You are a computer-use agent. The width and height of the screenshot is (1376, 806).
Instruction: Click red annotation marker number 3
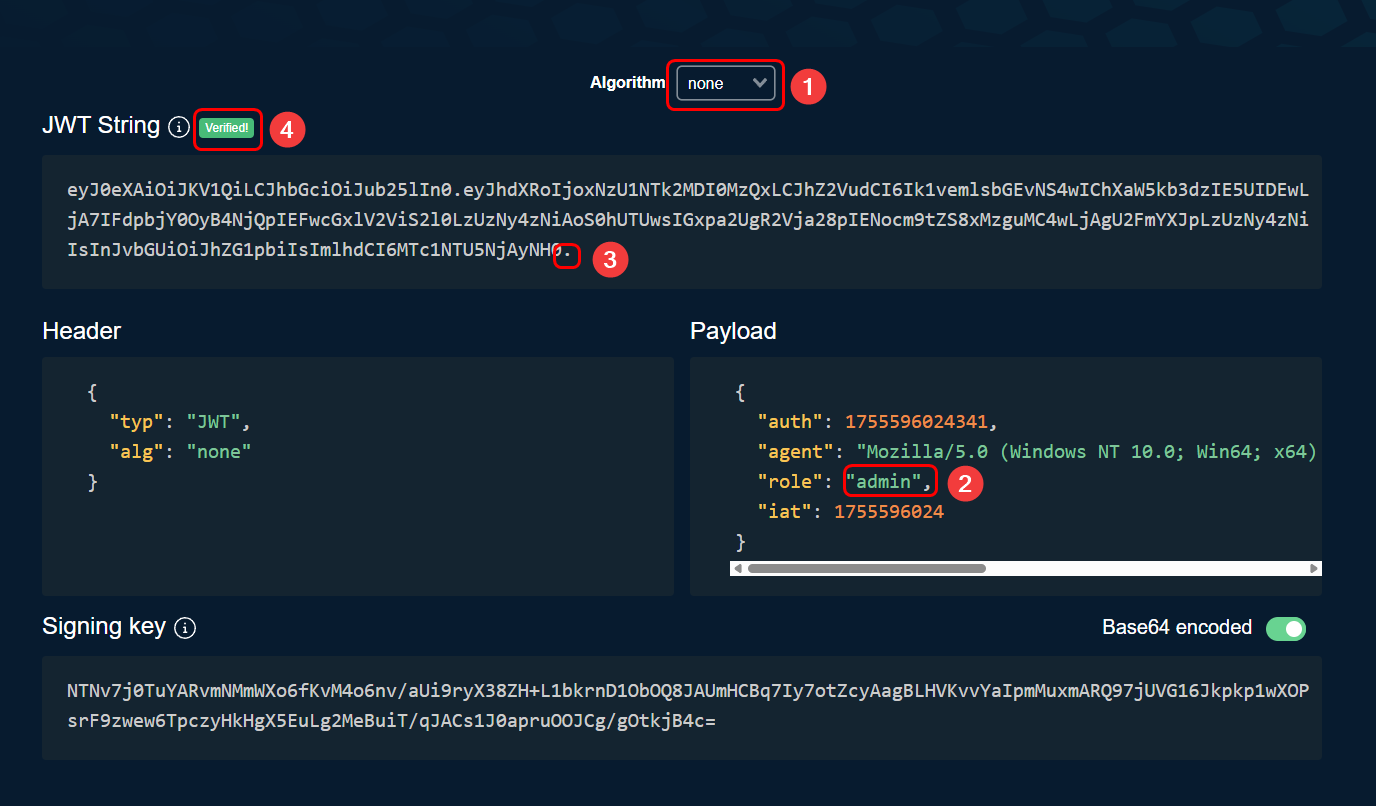[610, 260]
